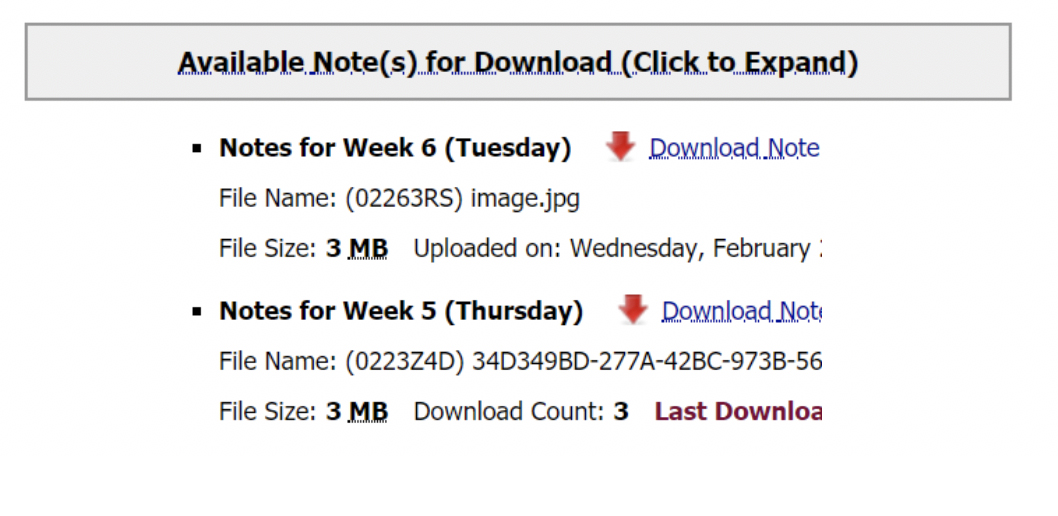Click the 3 MB size under Week 5
The height and width of the screenshot is (516, 1058).
point(357,411)
